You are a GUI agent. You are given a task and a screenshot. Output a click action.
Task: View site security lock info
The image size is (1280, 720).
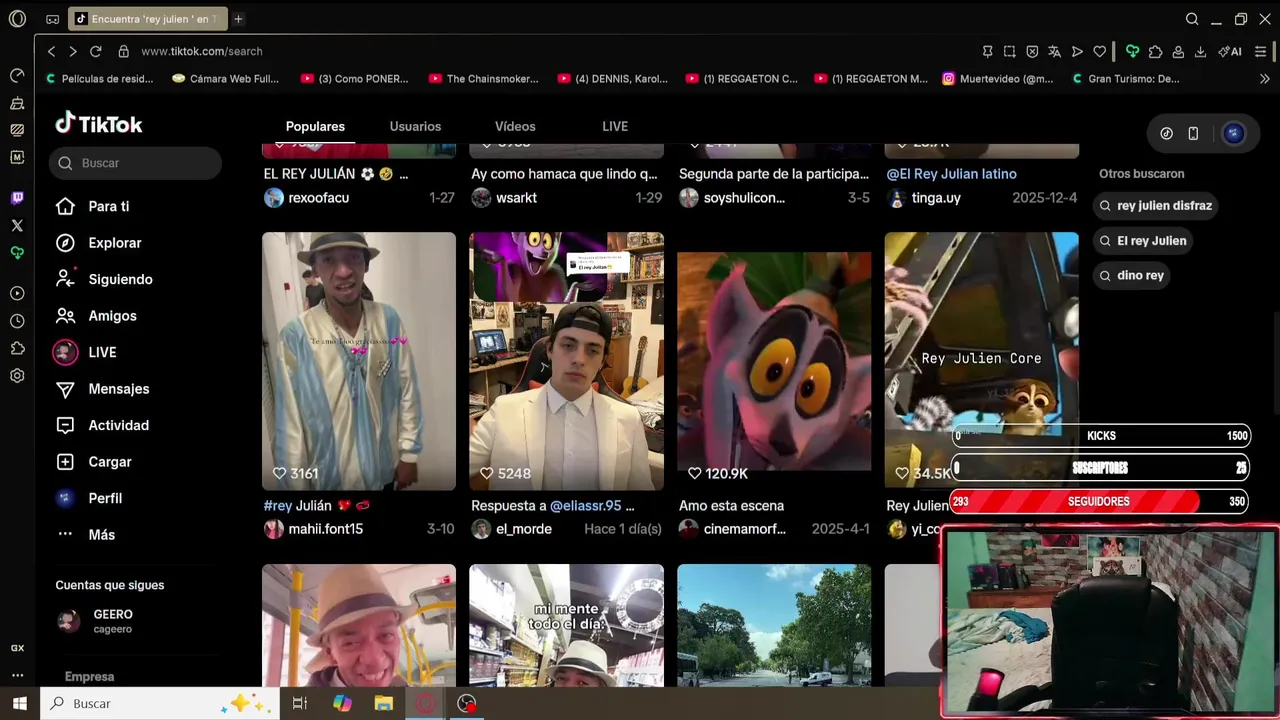click(124, 51)
